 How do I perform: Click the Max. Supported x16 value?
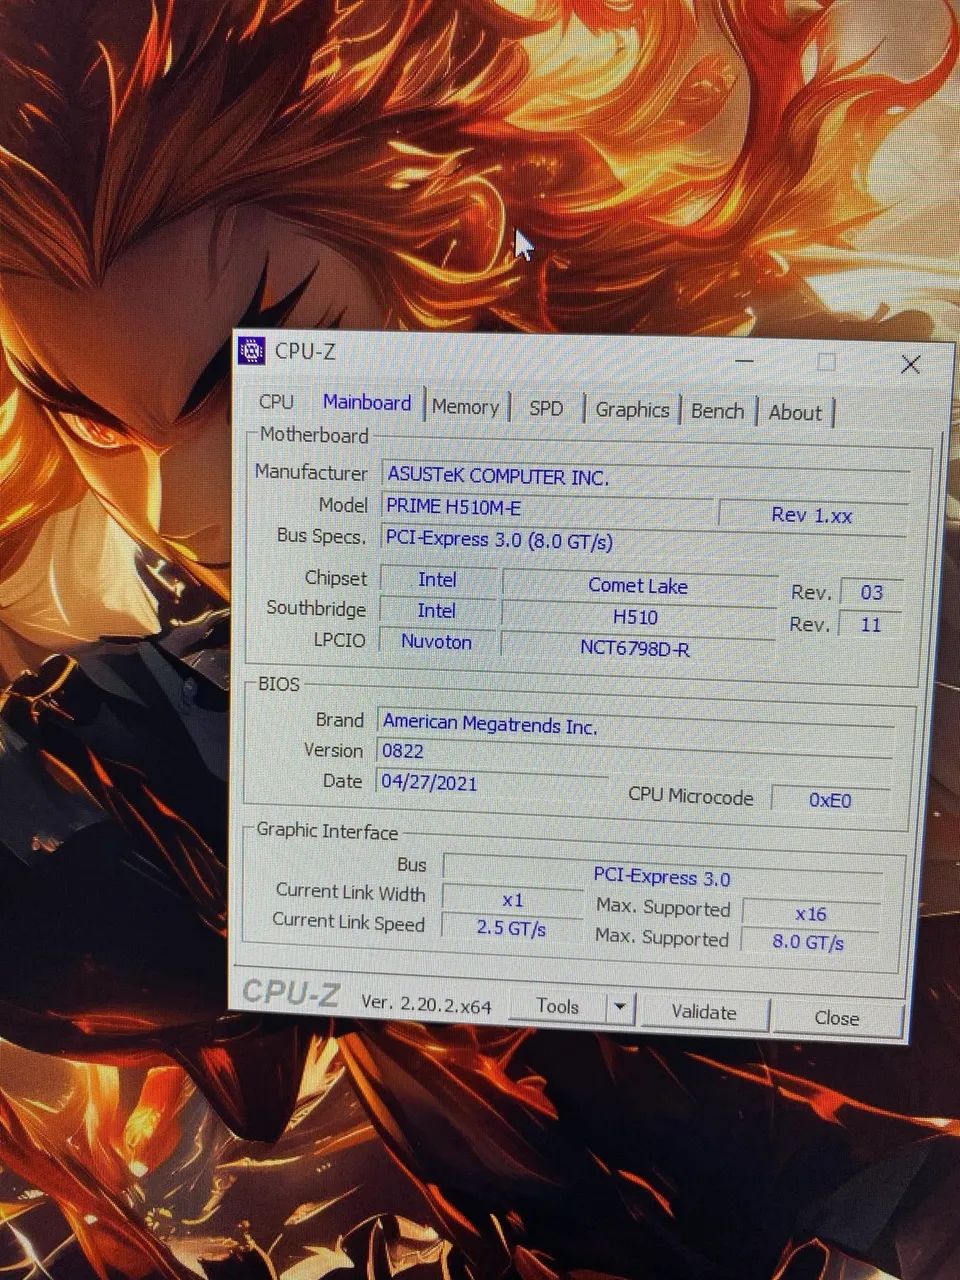811,914
